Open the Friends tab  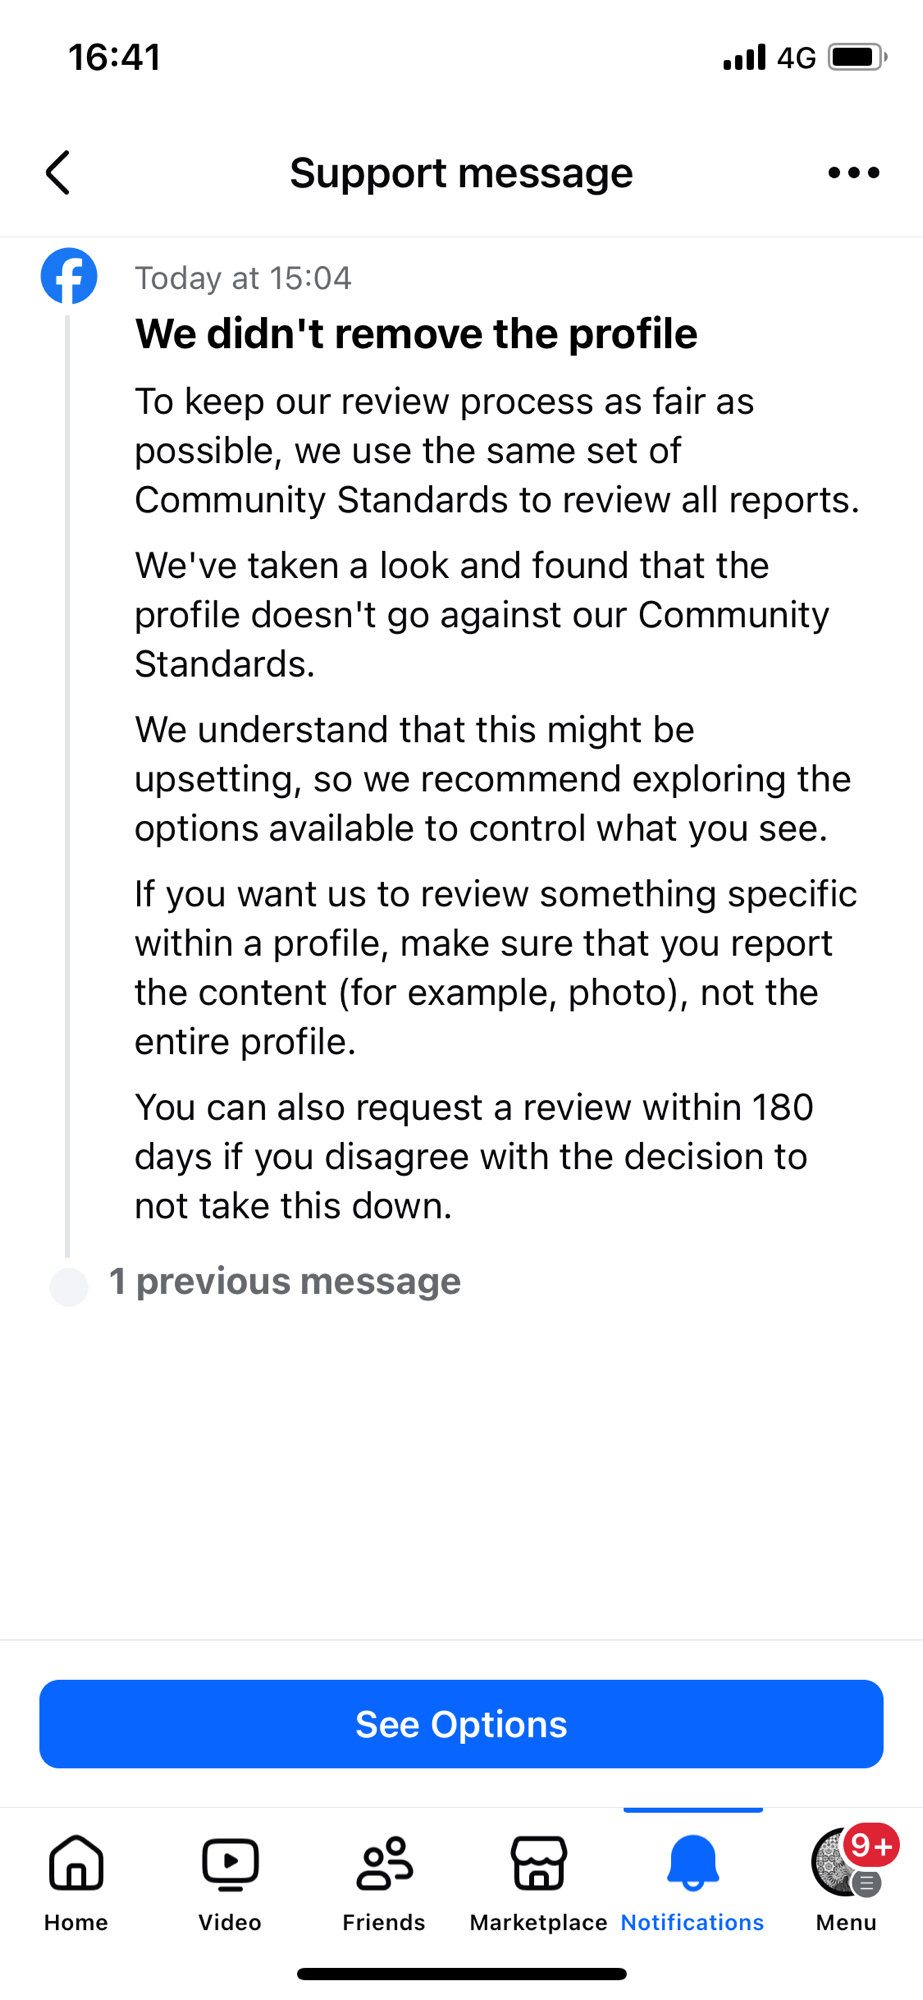384,1881
